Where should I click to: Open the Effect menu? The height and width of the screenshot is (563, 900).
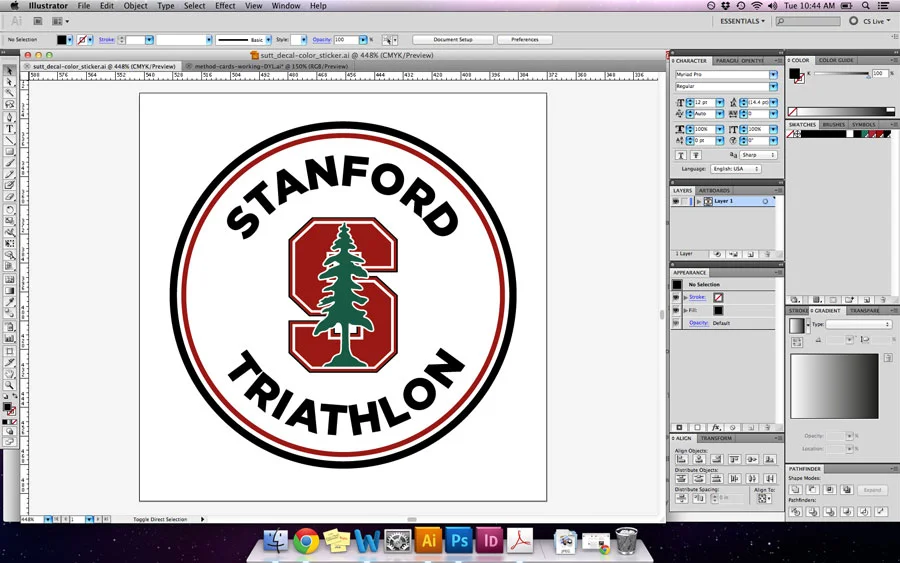225,6
